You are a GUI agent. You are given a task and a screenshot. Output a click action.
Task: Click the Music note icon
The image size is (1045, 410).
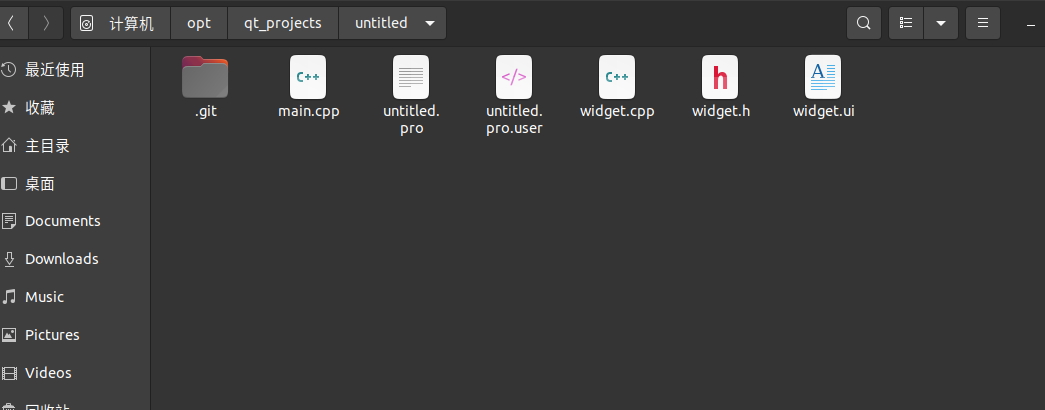9,297
